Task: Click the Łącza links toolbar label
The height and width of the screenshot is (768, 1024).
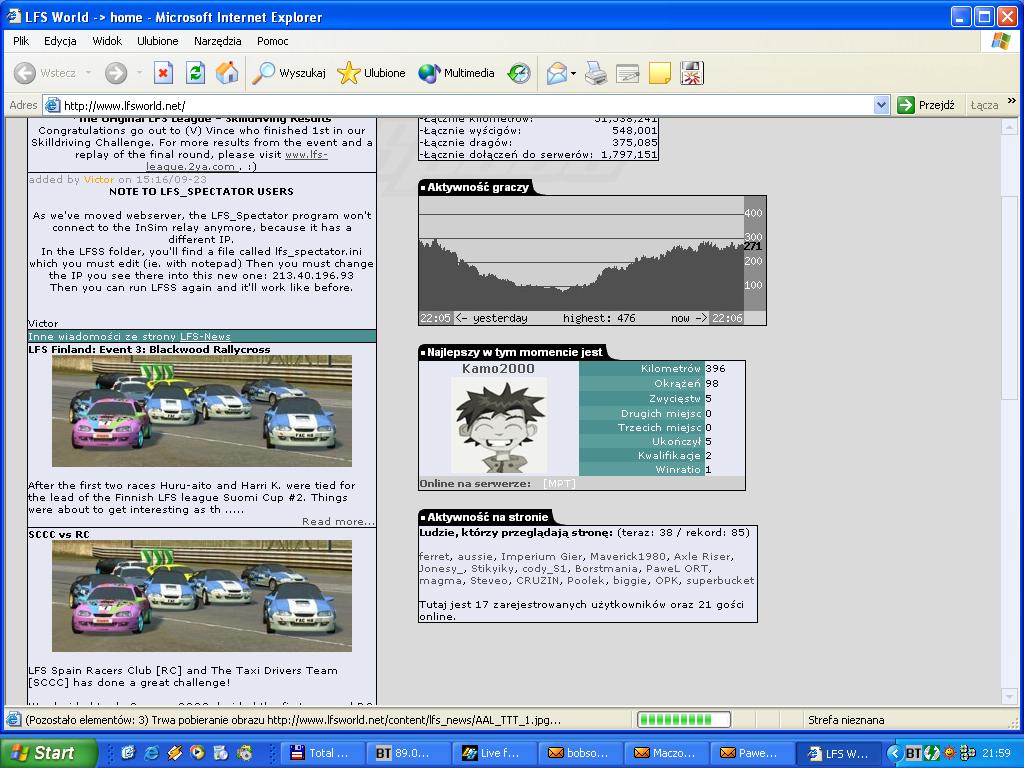Action: click(984, 105)
